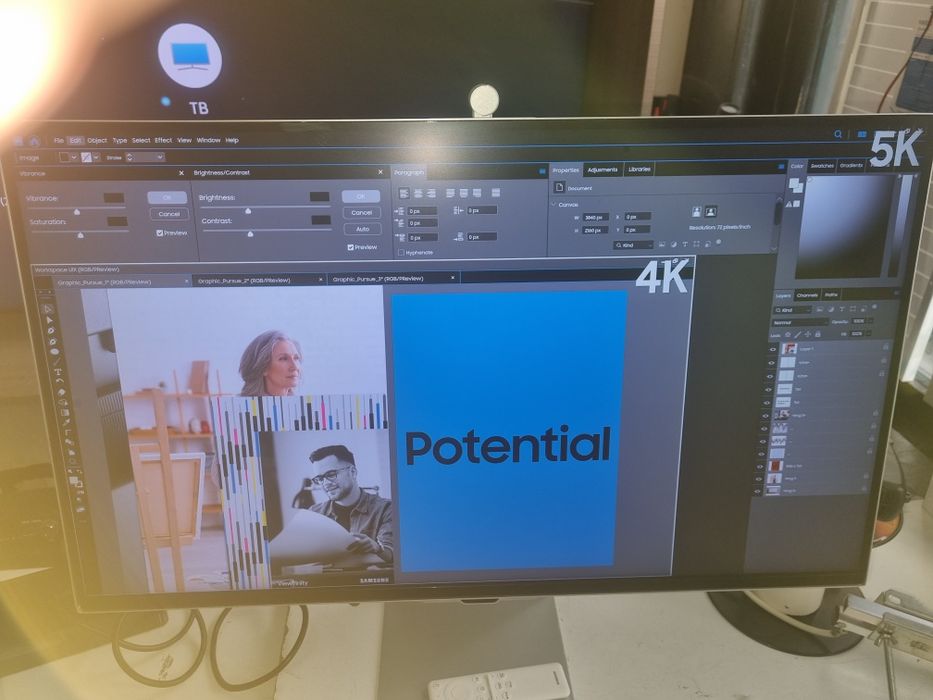Click OK in the Vibrance dialog
Image resolution: width=933 pixels, height=700 pixels.
click(x=167, y=198)
